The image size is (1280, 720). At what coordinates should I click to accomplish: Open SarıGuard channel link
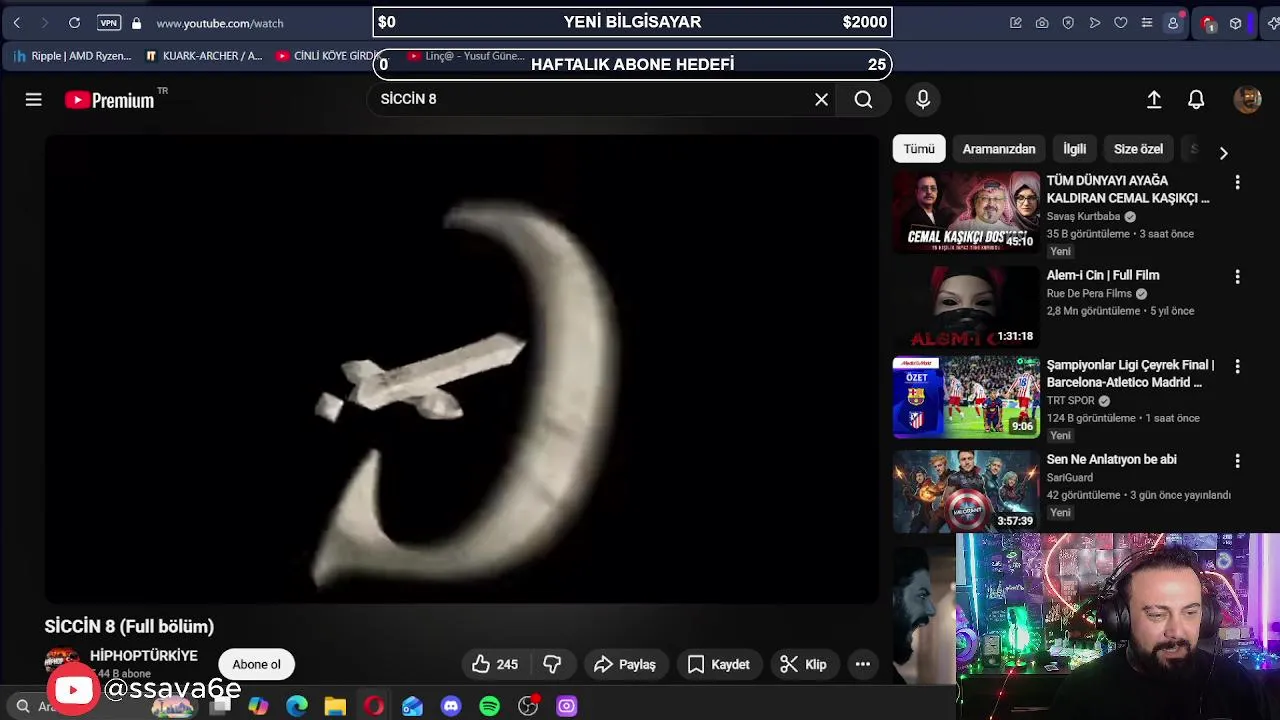[1069, 477]
